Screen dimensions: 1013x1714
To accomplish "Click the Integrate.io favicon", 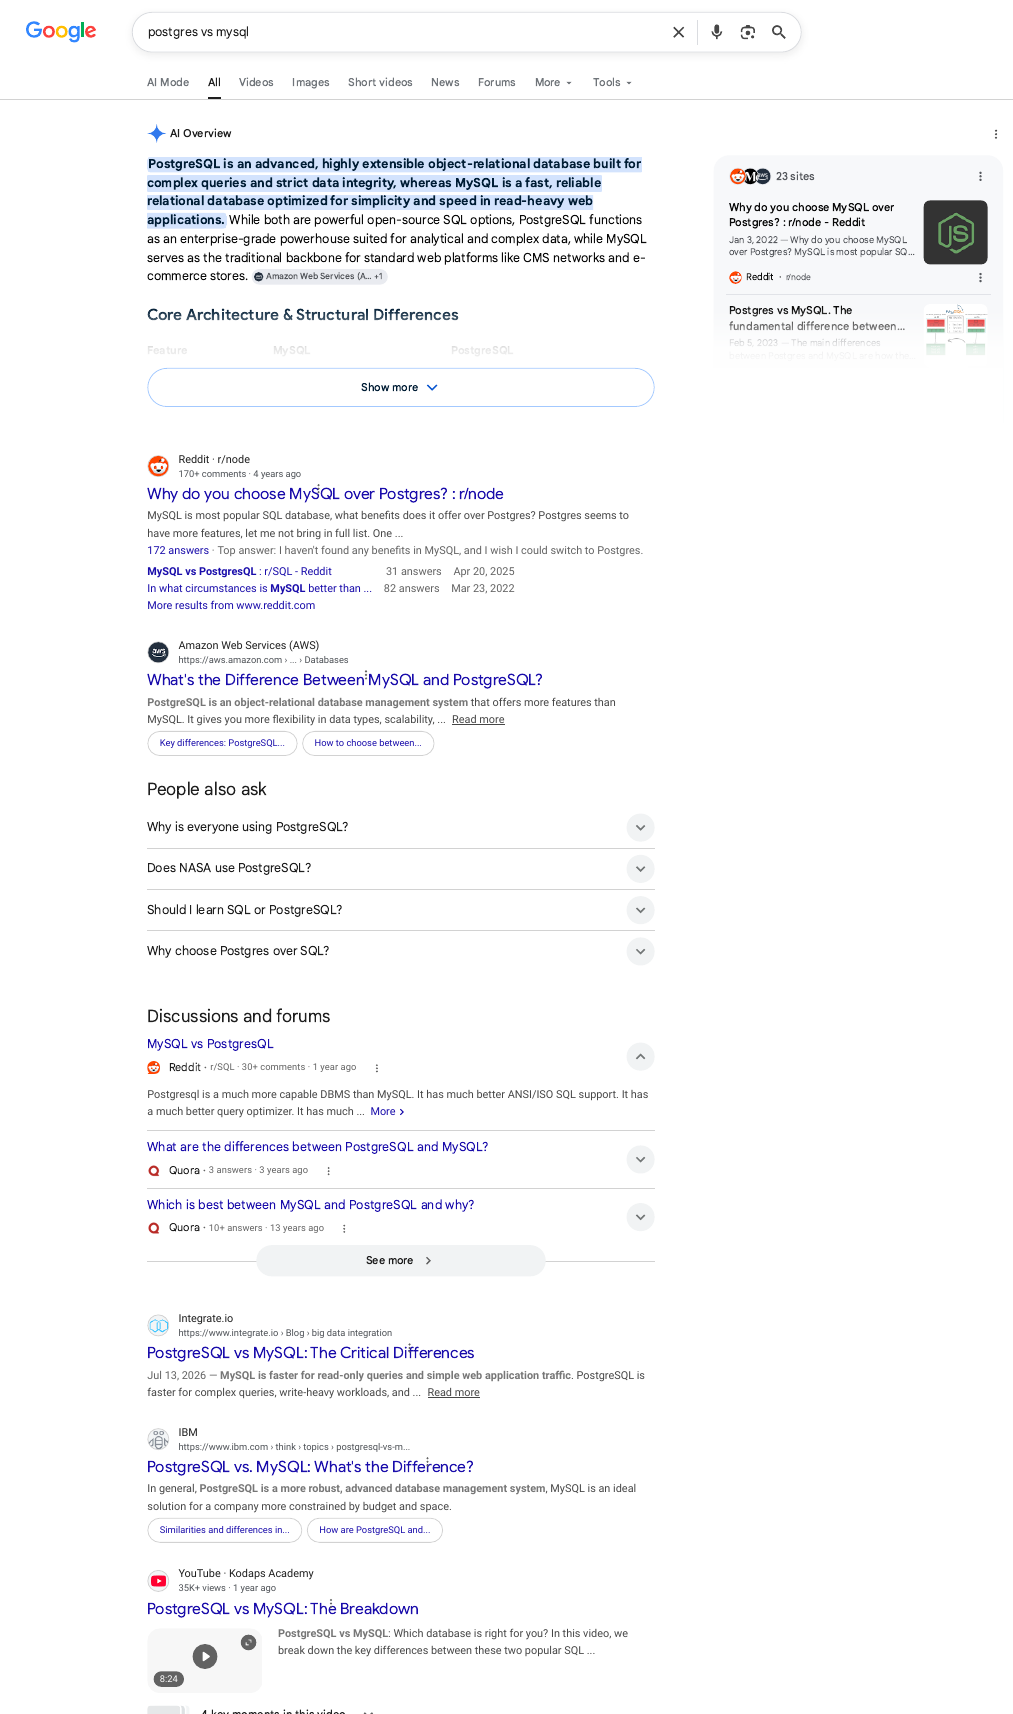I will (158, 1325).
